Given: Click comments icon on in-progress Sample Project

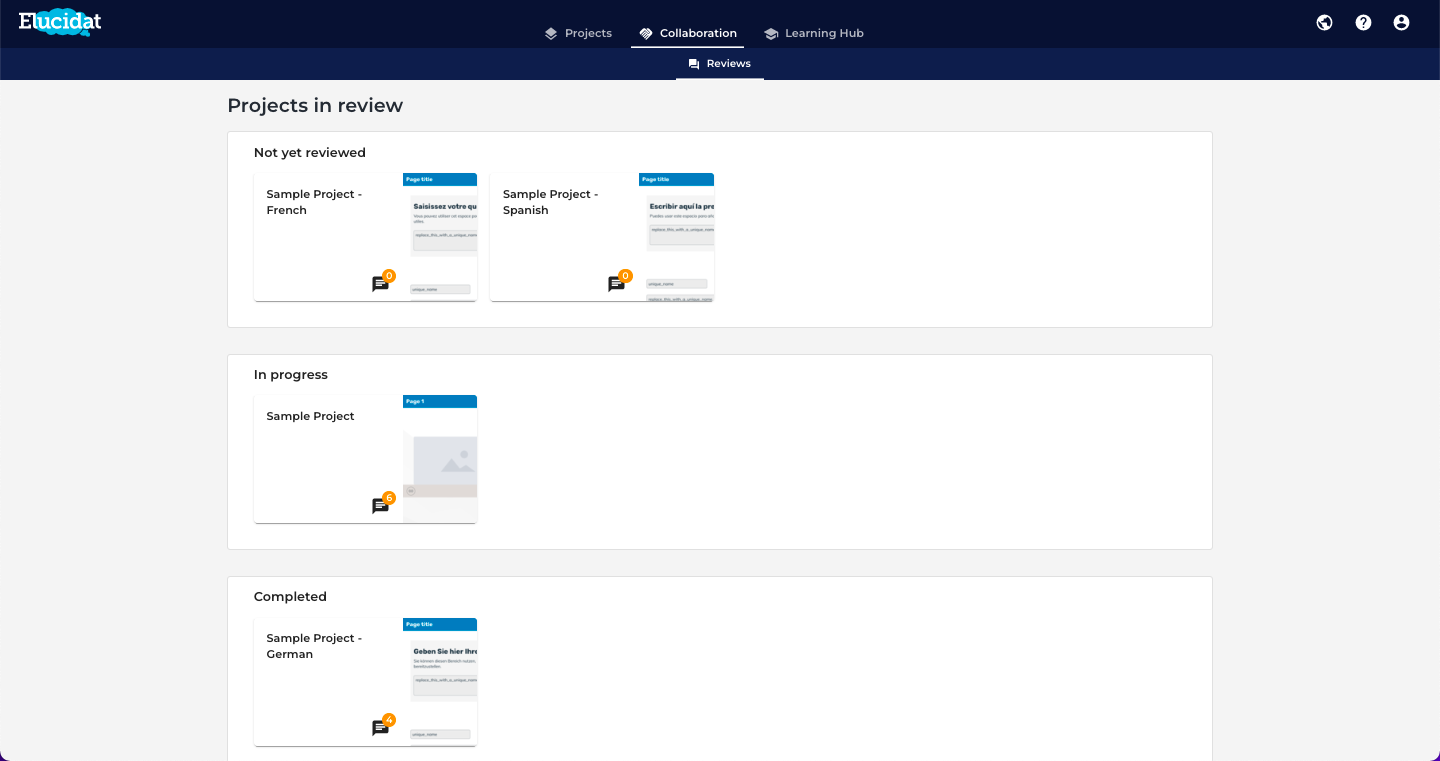Looking at the screenshot, I should pos(380,506).
